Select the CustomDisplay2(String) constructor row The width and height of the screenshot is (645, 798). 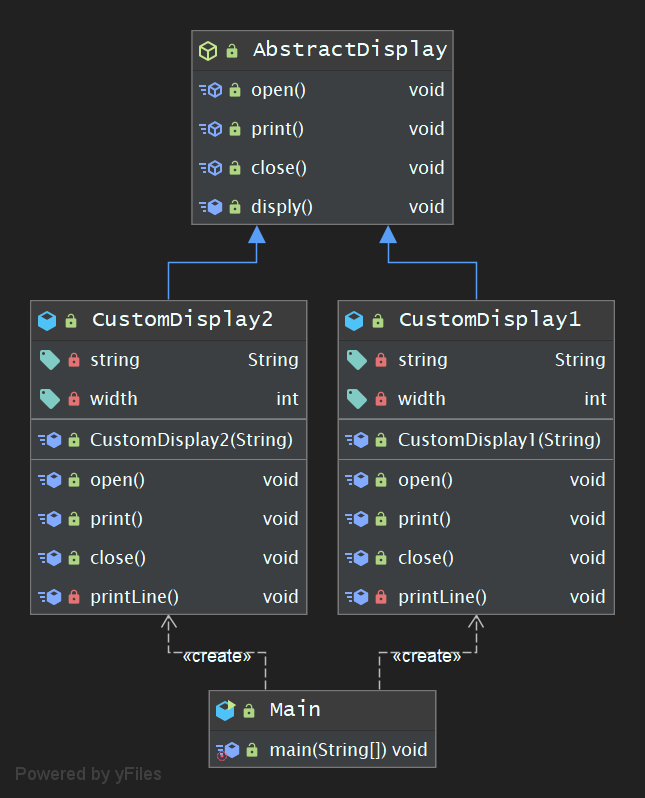point(191,439)
